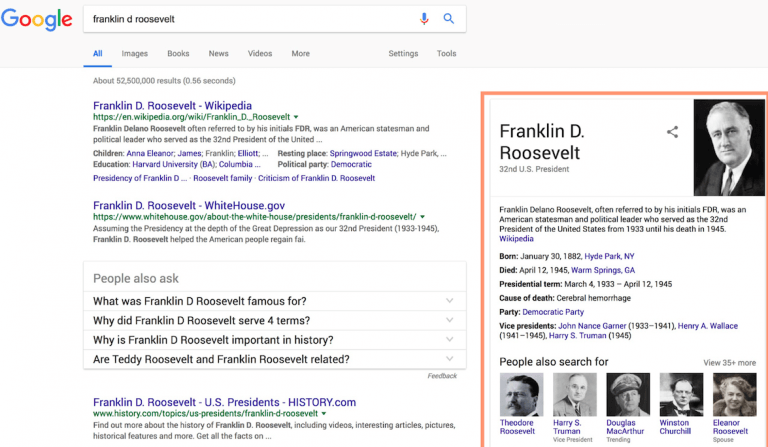This screenshot has height=447, width=768.
Task: Click 32nd U.S. President subtitle
Action: click(x=534, y=169)
